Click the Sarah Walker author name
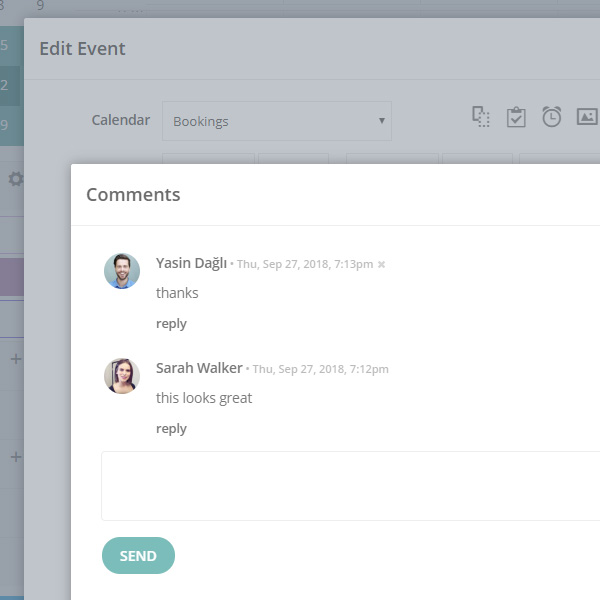The height and width of the screenshot is (600, 600). point(199,368)
